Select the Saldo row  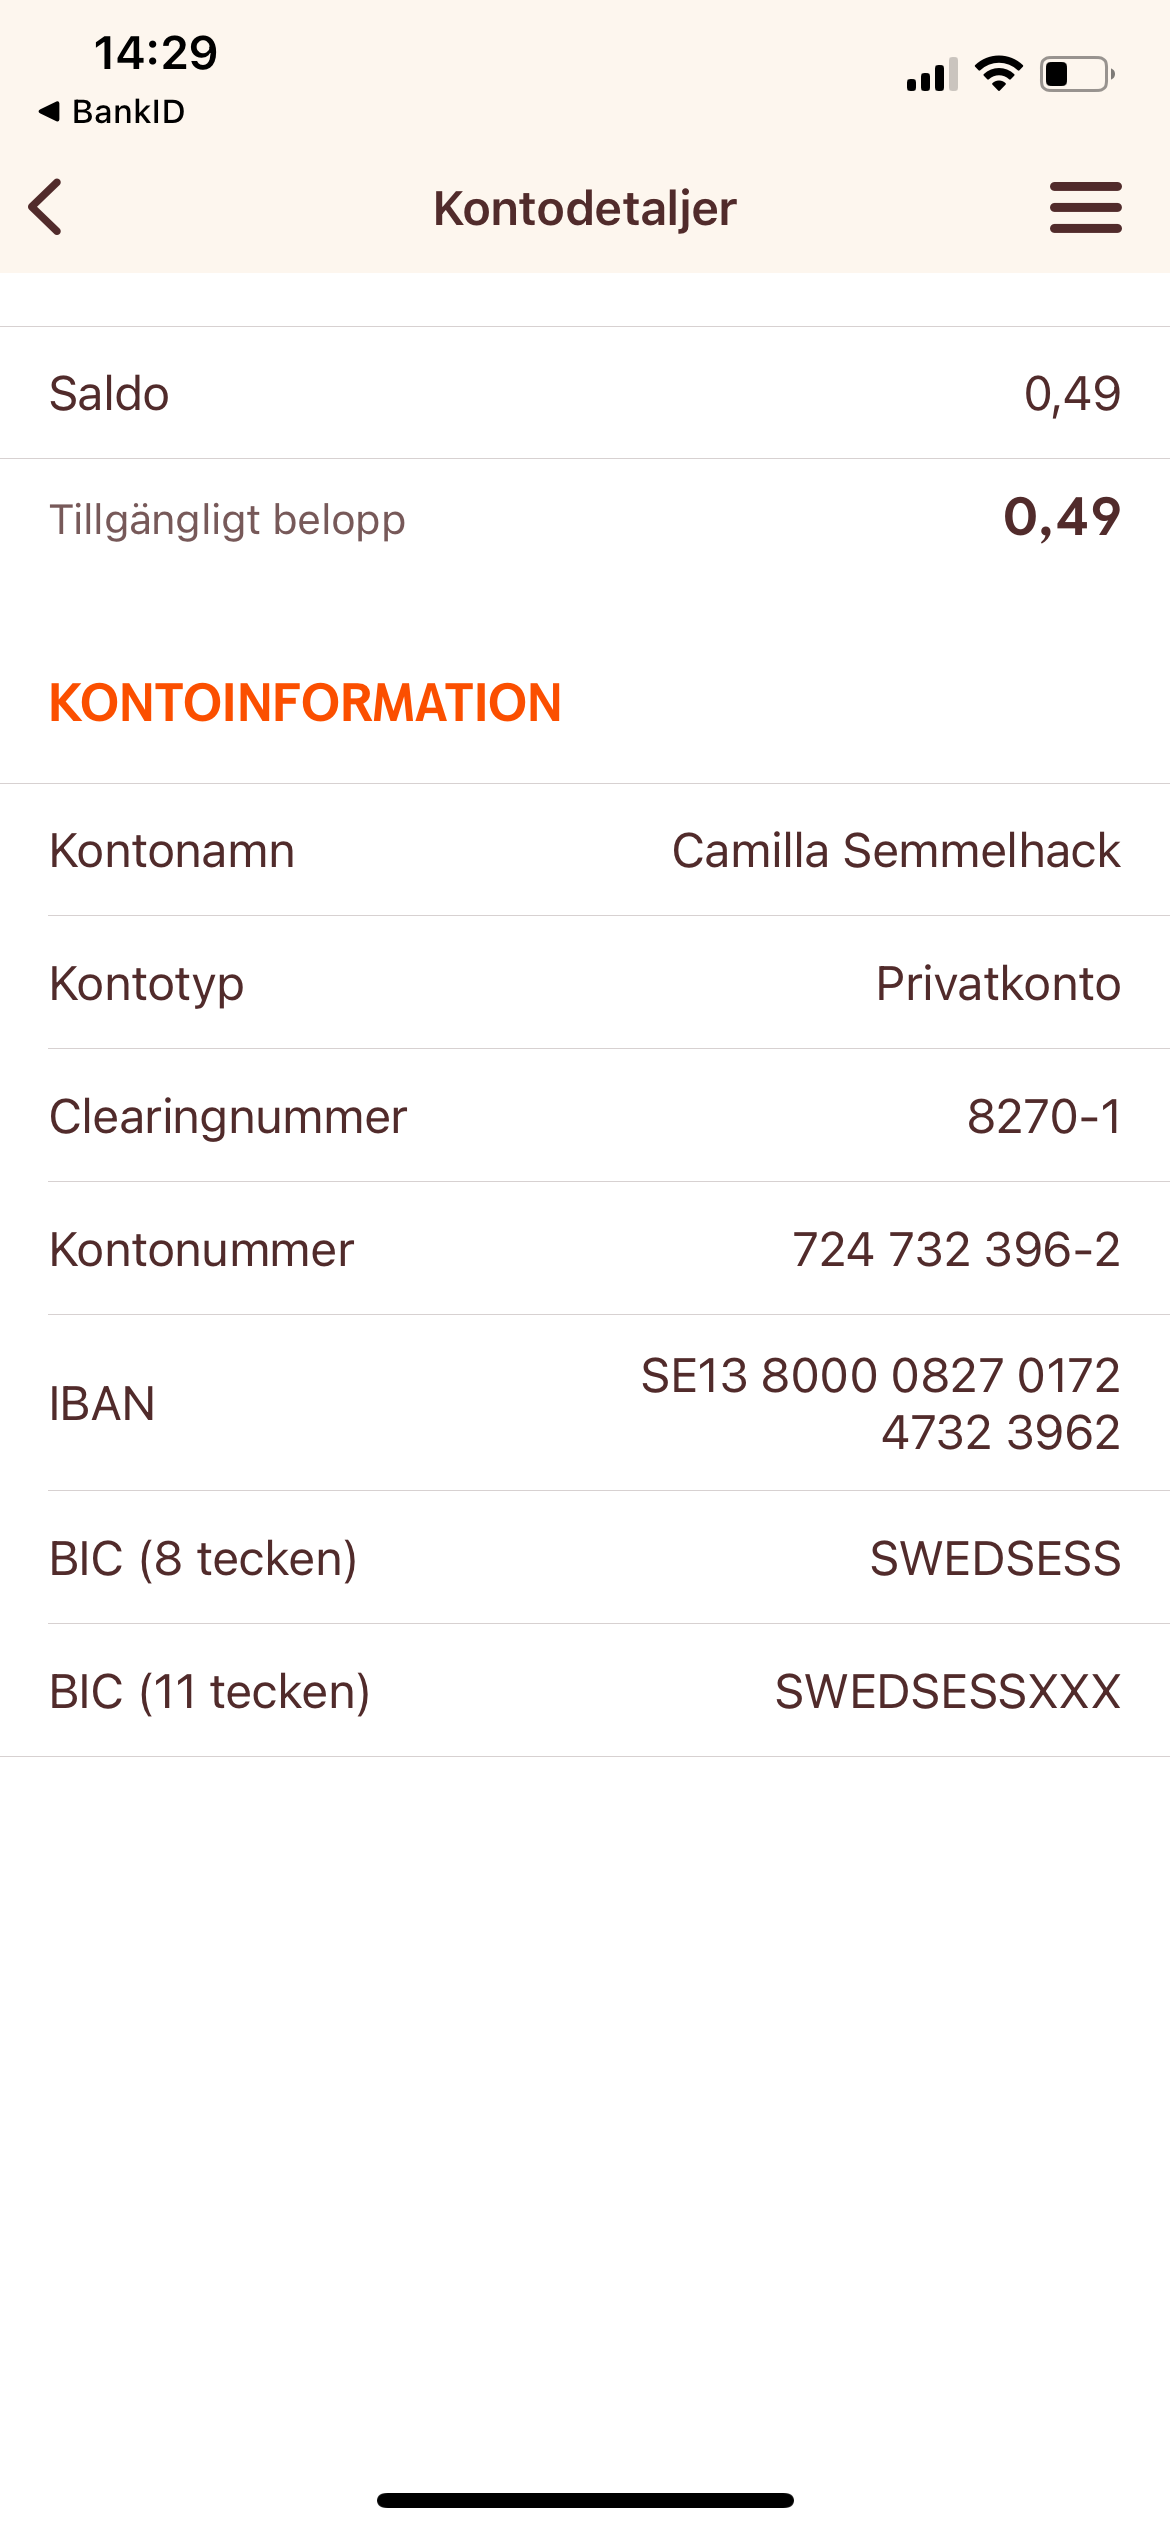click(585, 393)
